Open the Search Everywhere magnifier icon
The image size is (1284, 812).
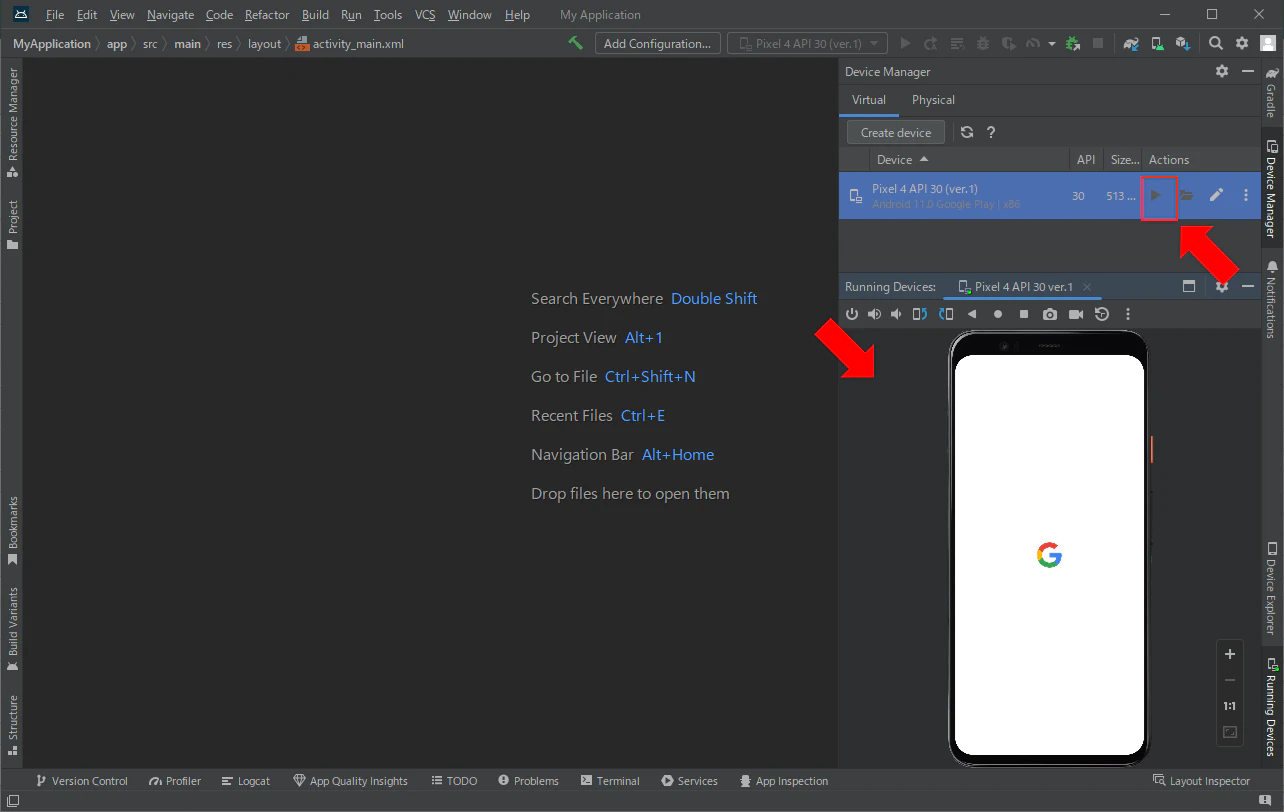1216,43
